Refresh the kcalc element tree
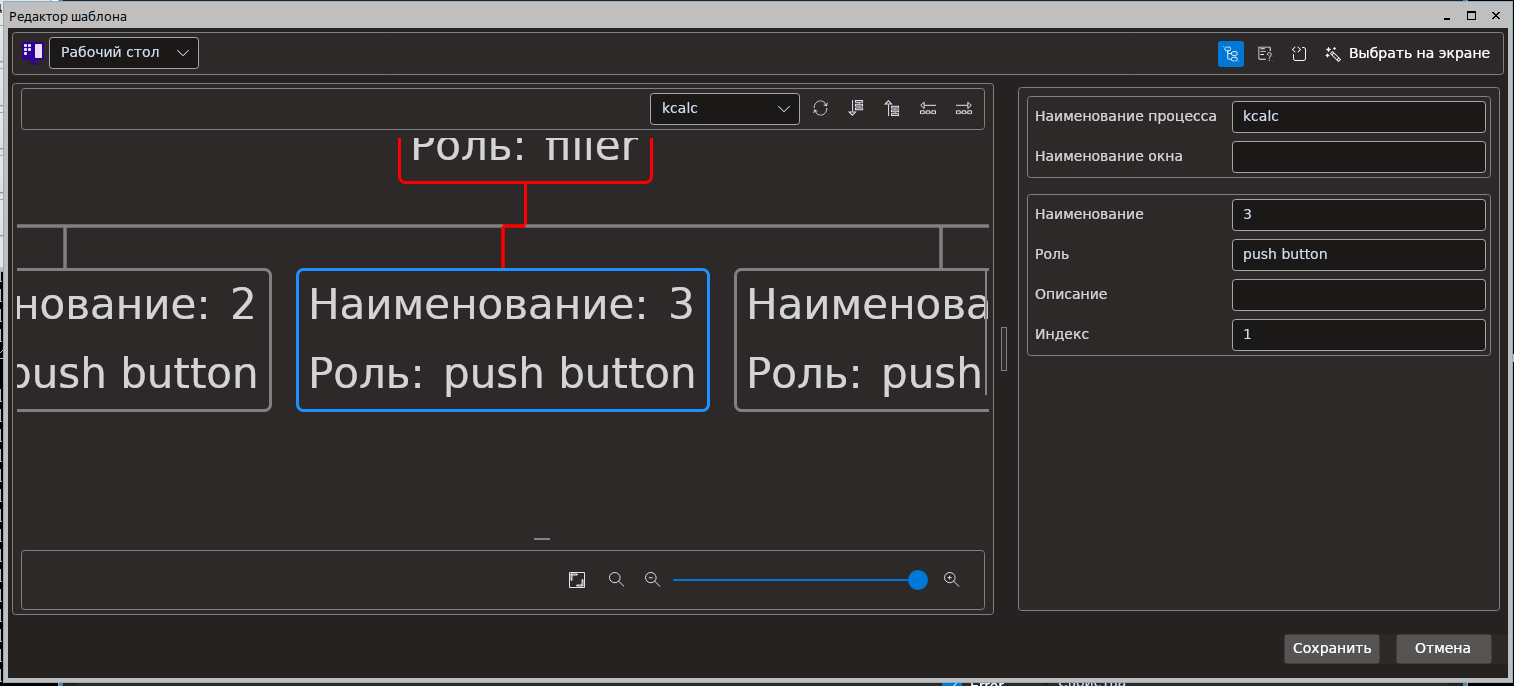This screenshot has height=686, width=1514. point(820,108)
